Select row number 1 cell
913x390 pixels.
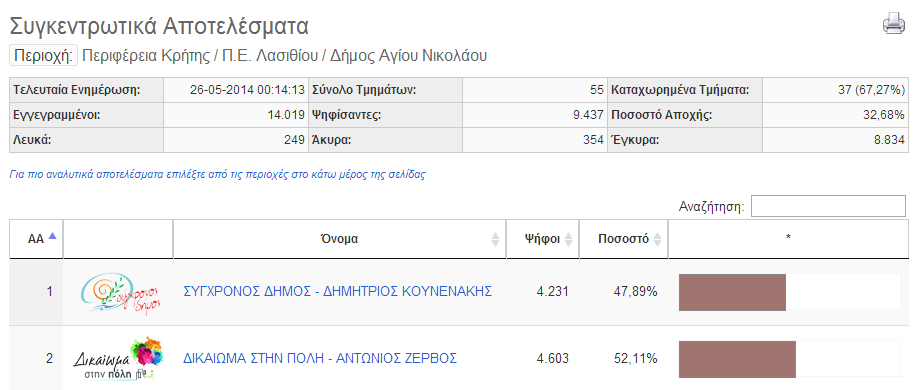[x=36, y=292]
